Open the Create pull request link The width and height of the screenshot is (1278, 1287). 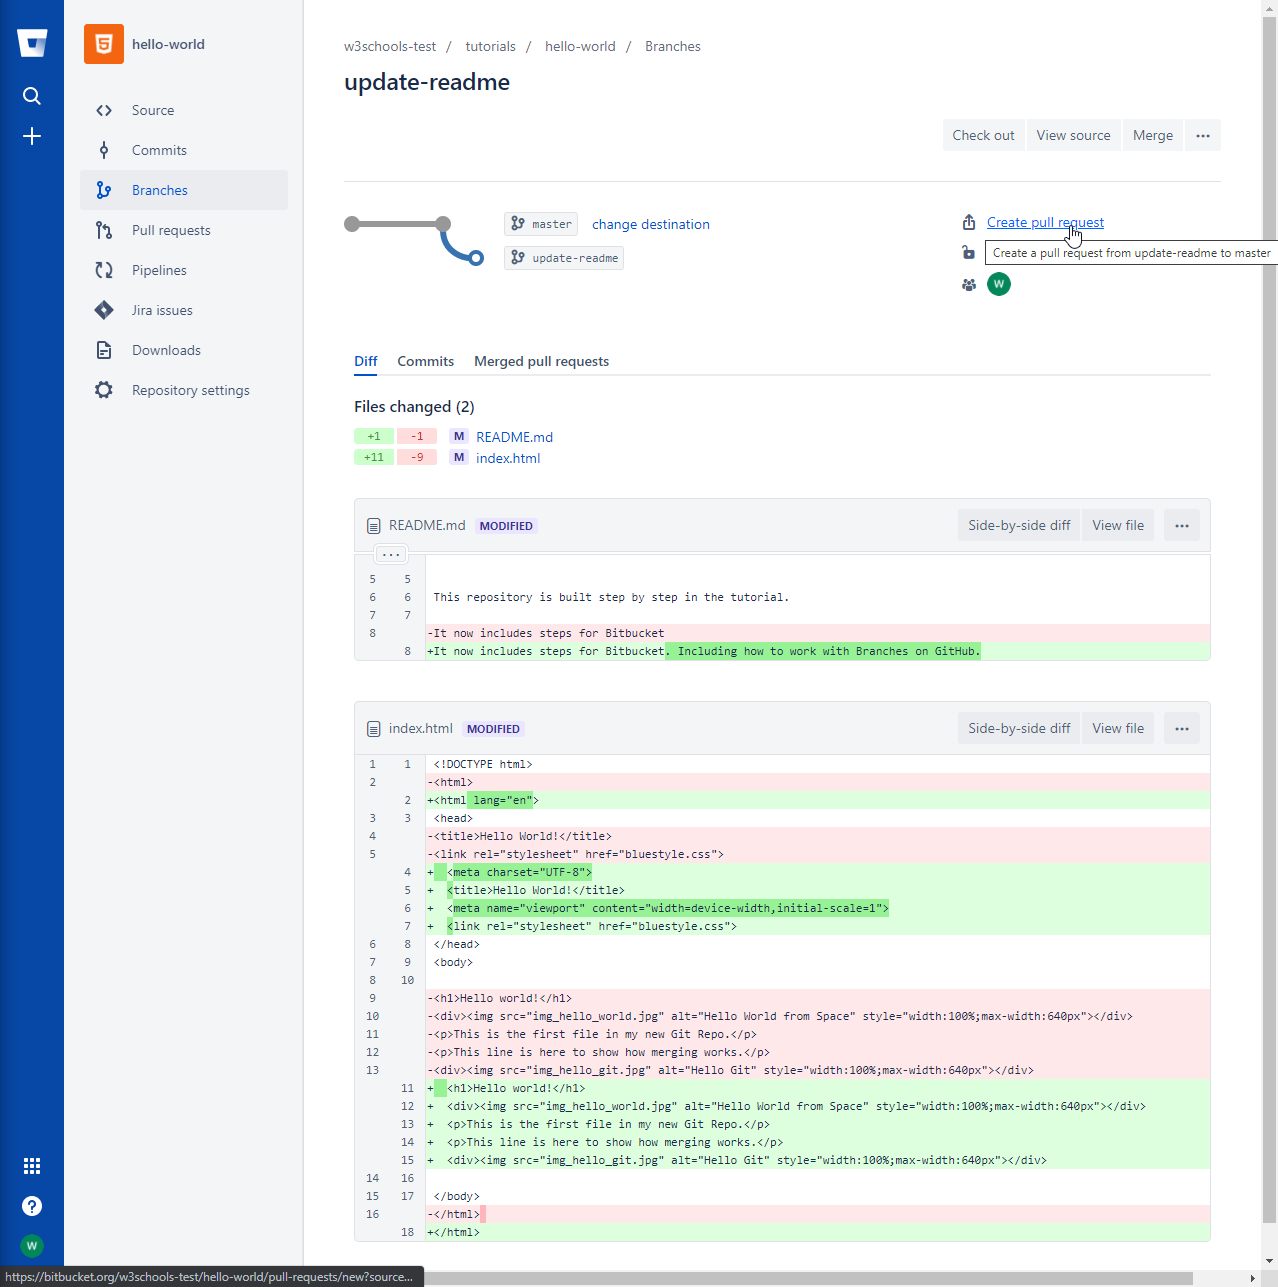1044,222
